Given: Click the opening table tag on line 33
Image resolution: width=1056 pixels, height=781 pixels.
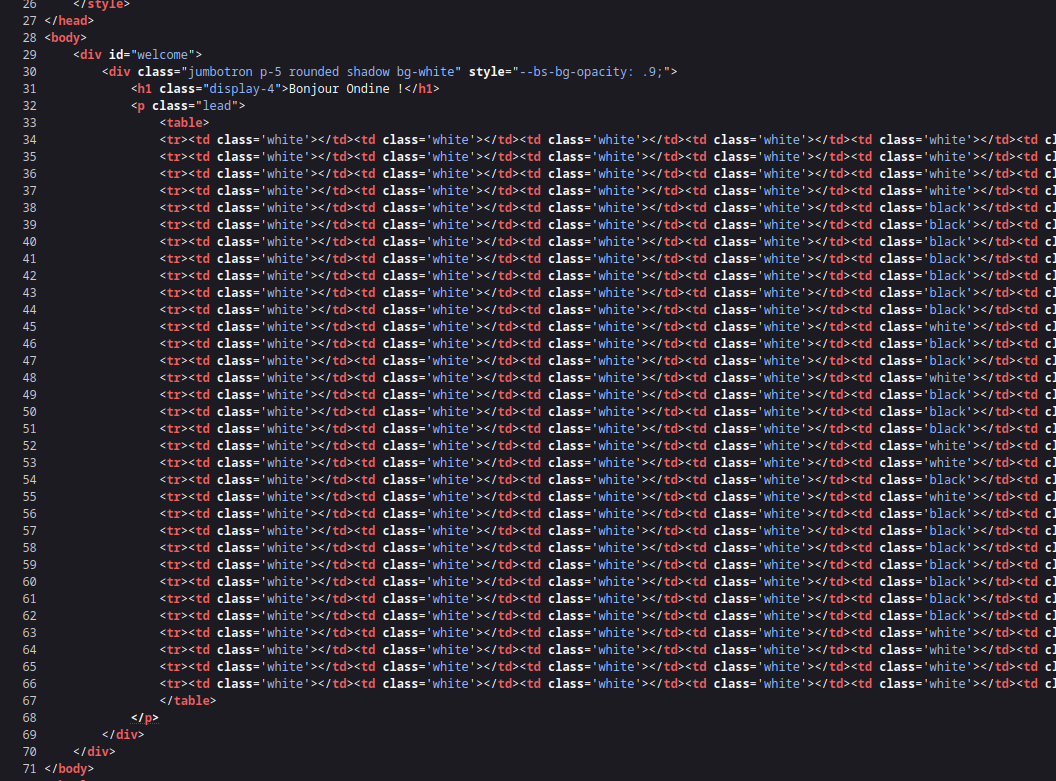Looking at the screenshot, I should click(x=184, y=123).
